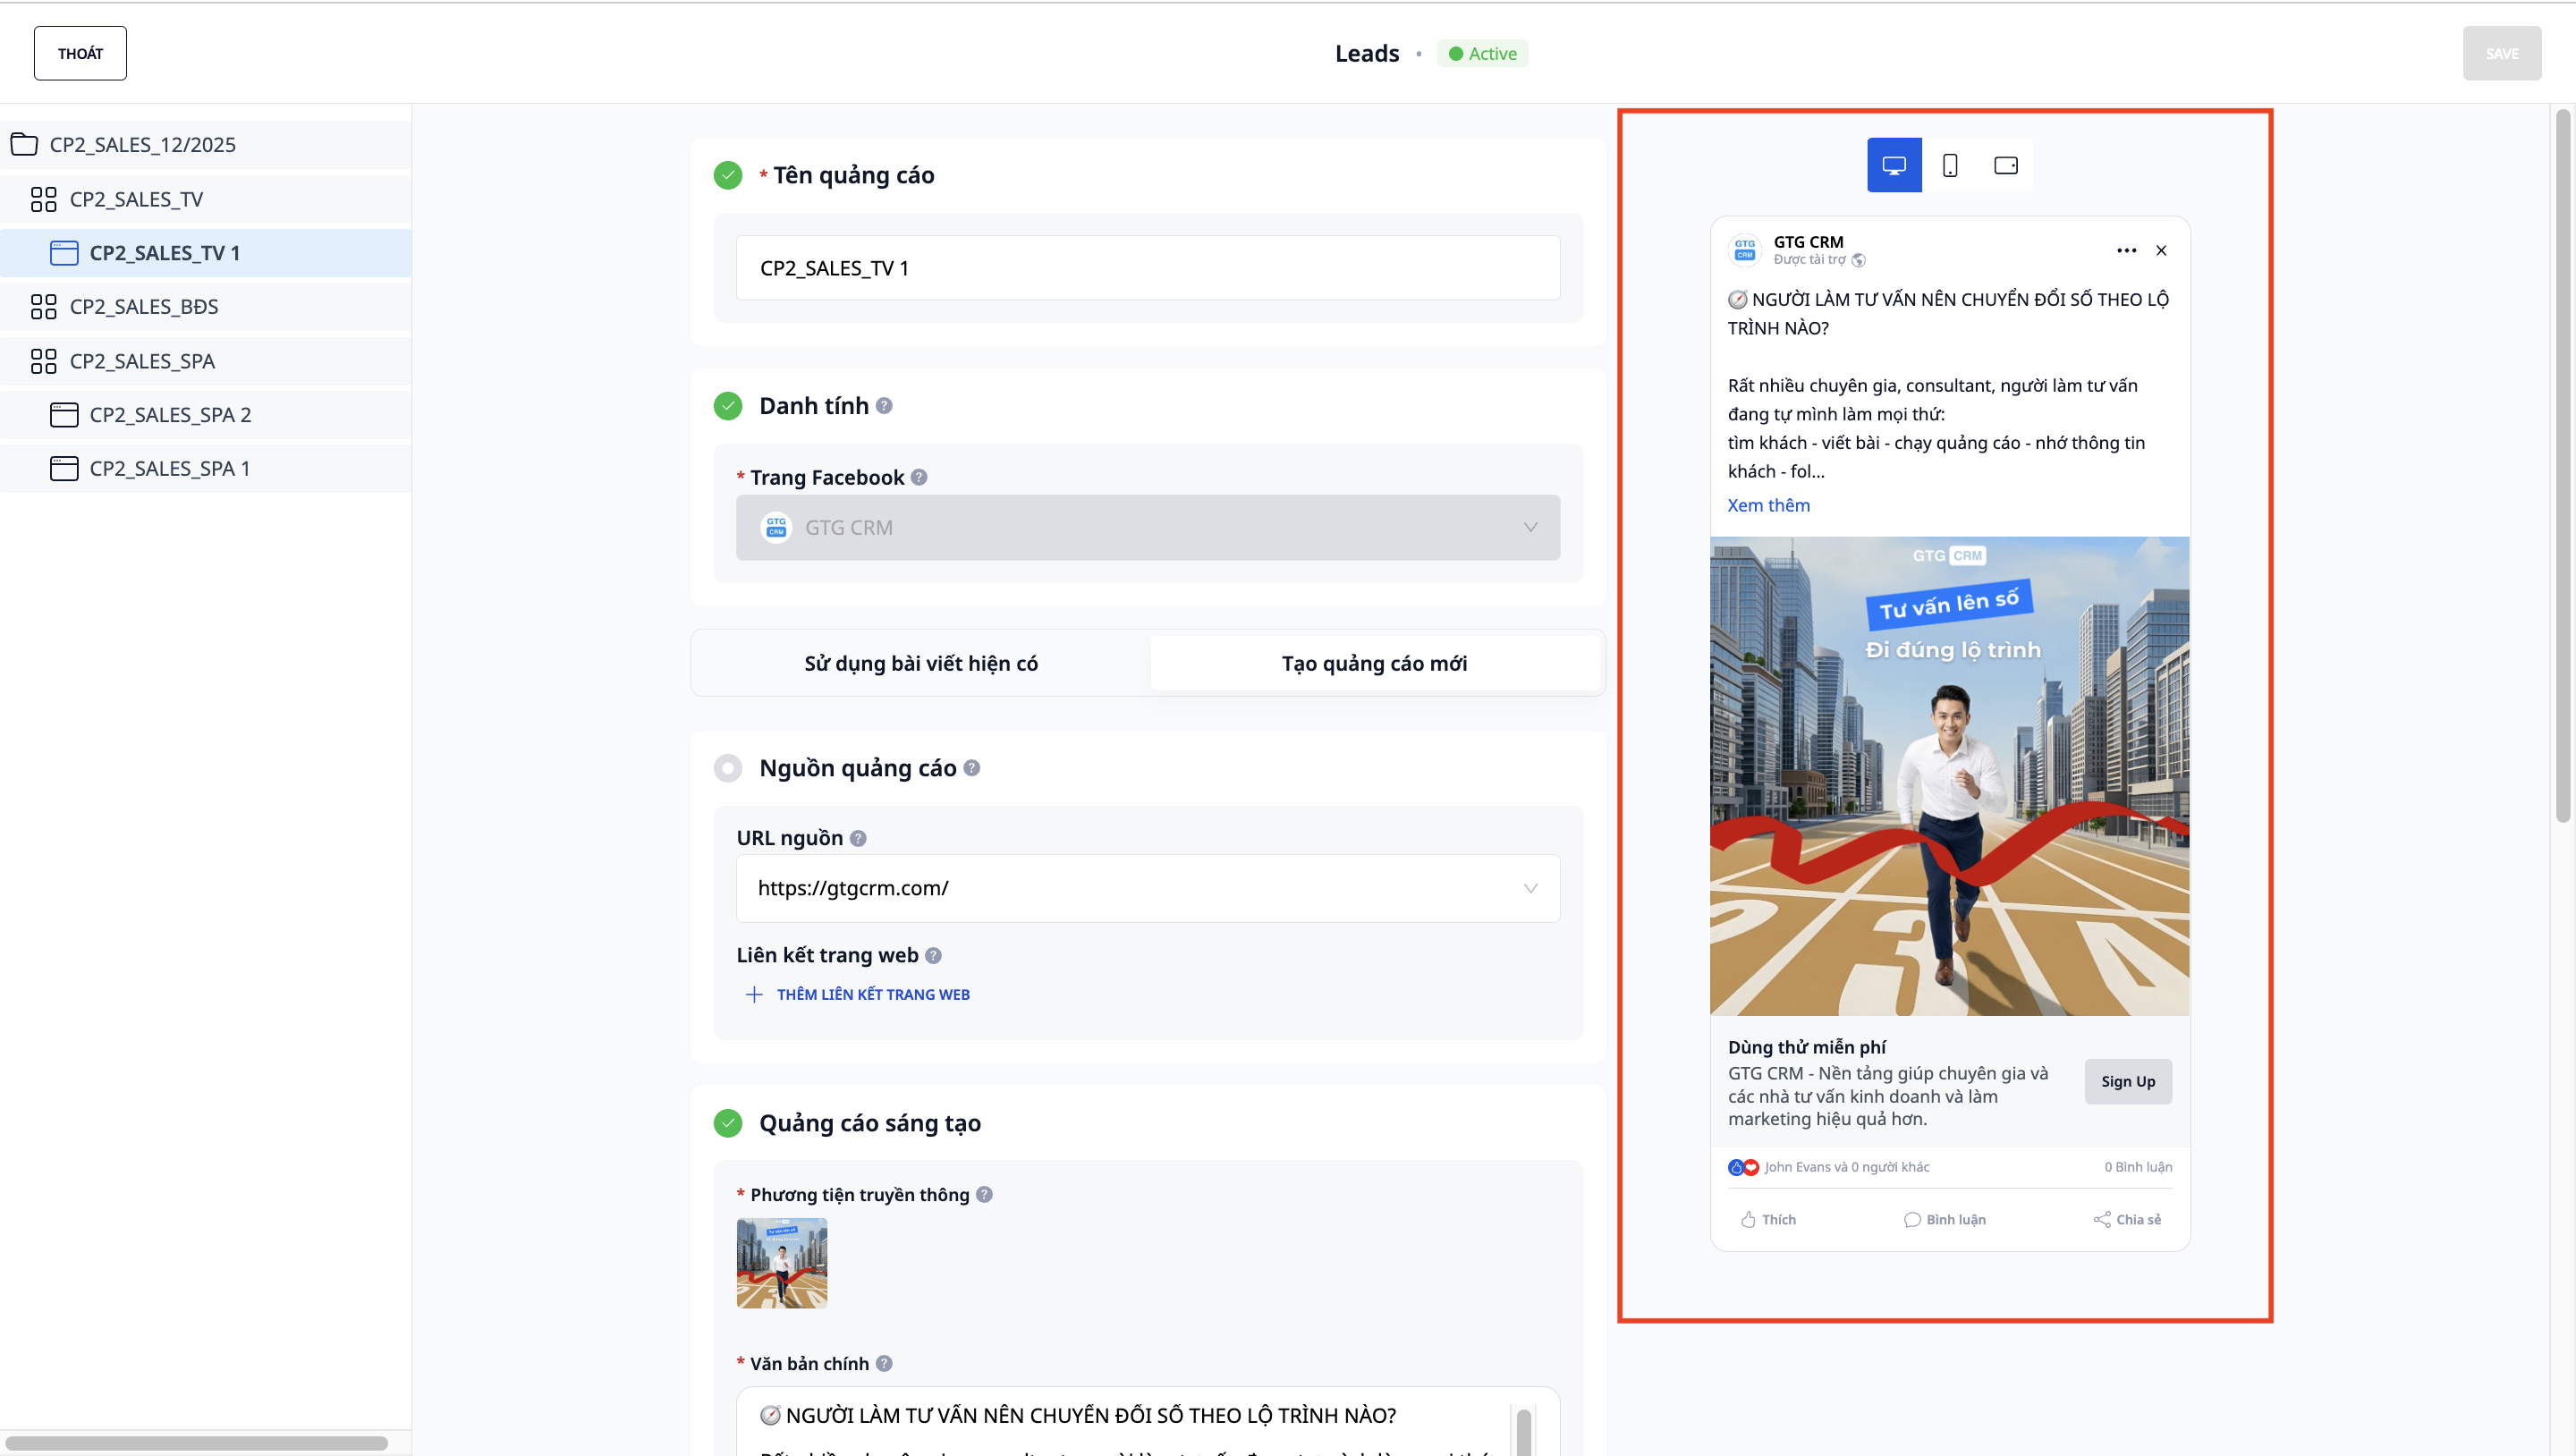Open the Trang Facebook GTG CRM dropdown
This screenshot has height=1456, width=2576.
point(1147,527)
